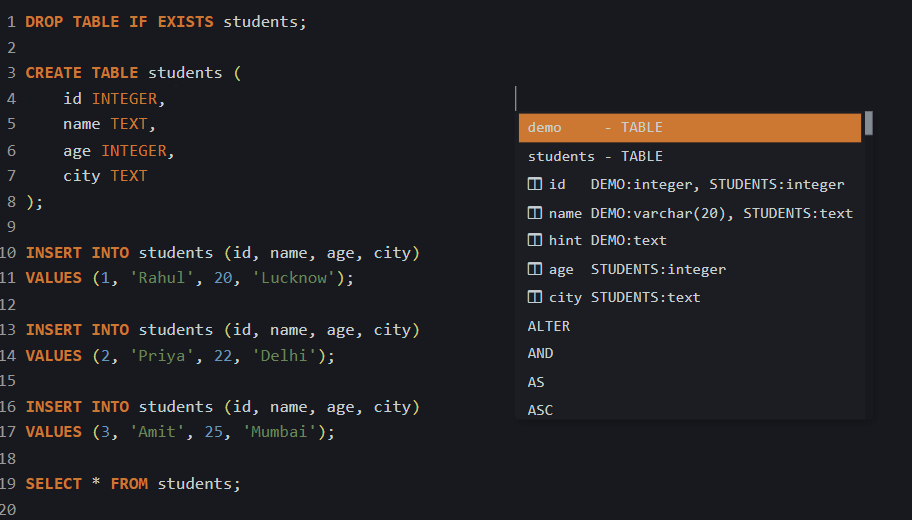Image resolution: width=912 pixels, height=520 pixels.
Task: Pick the 'id' column suggestion
Action: [x=690, y=184]
